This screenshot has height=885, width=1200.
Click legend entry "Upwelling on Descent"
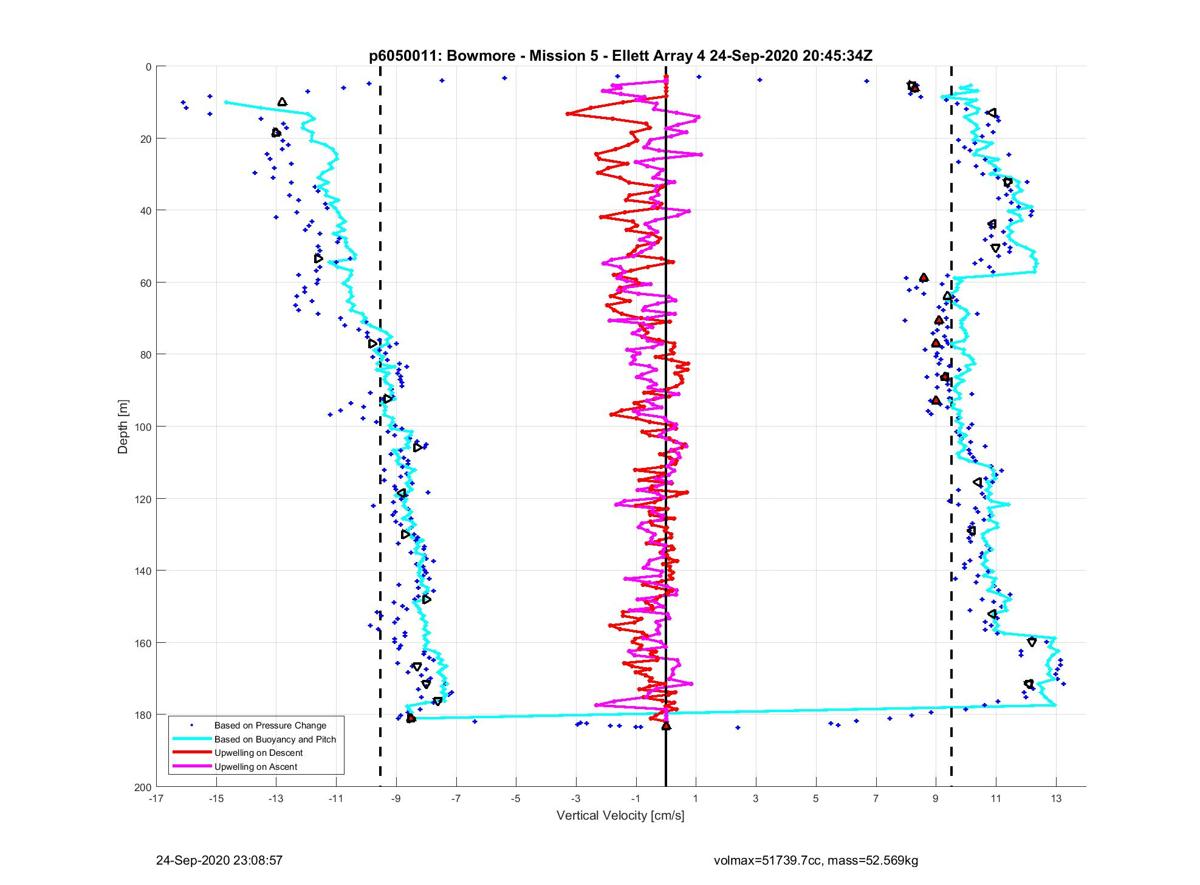(258, 752)
